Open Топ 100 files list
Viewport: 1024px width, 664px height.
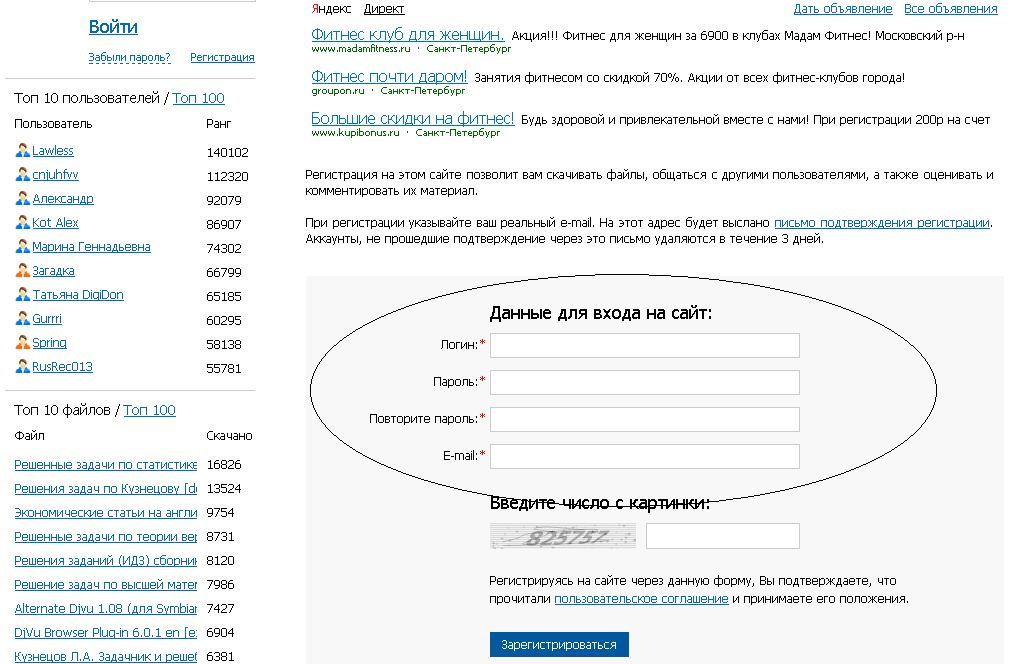click(150, 410)
